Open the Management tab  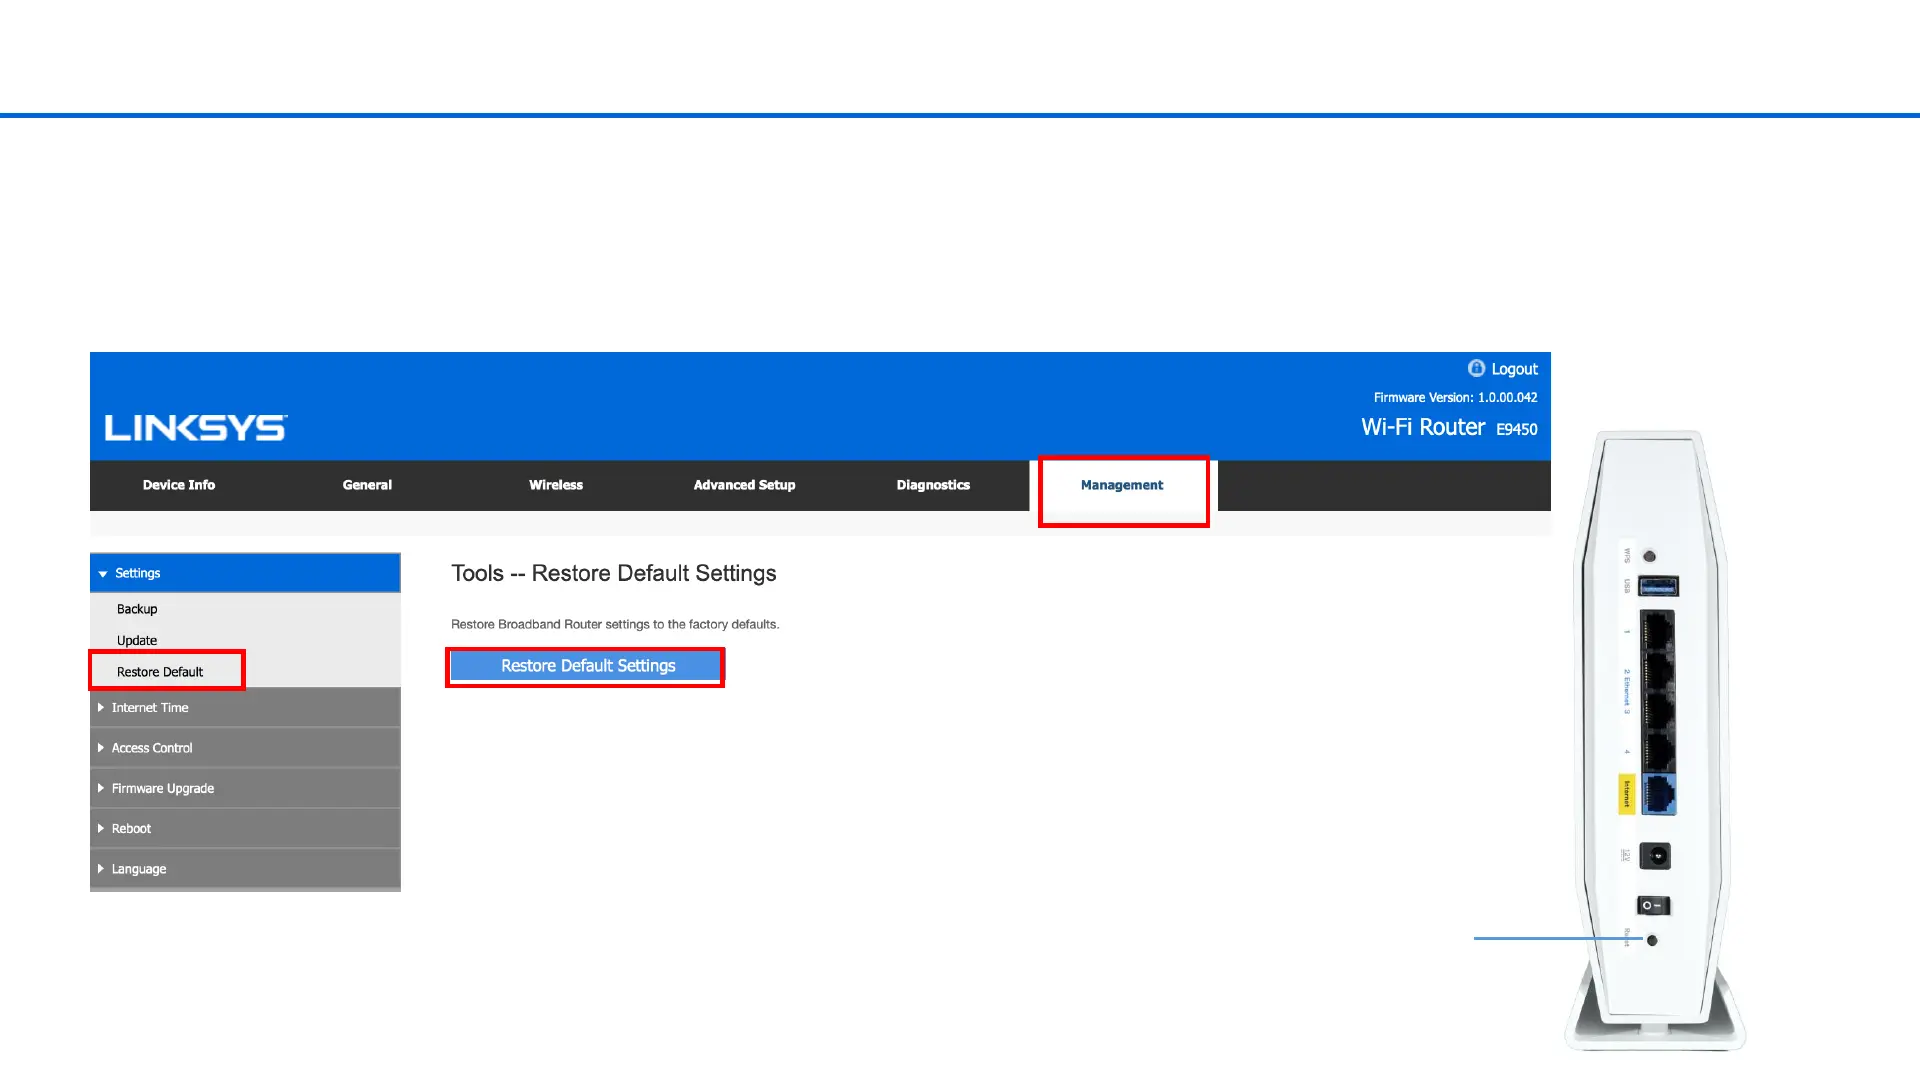(x=1122, y=485)
